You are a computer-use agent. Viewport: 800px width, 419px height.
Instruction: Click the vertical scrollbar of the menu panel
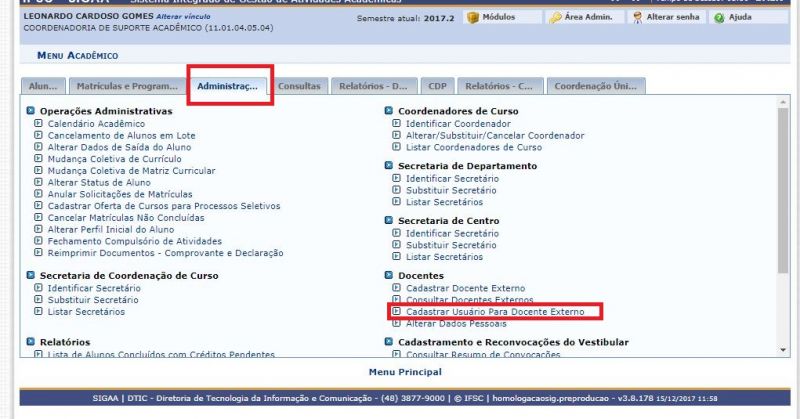(782, 200)
